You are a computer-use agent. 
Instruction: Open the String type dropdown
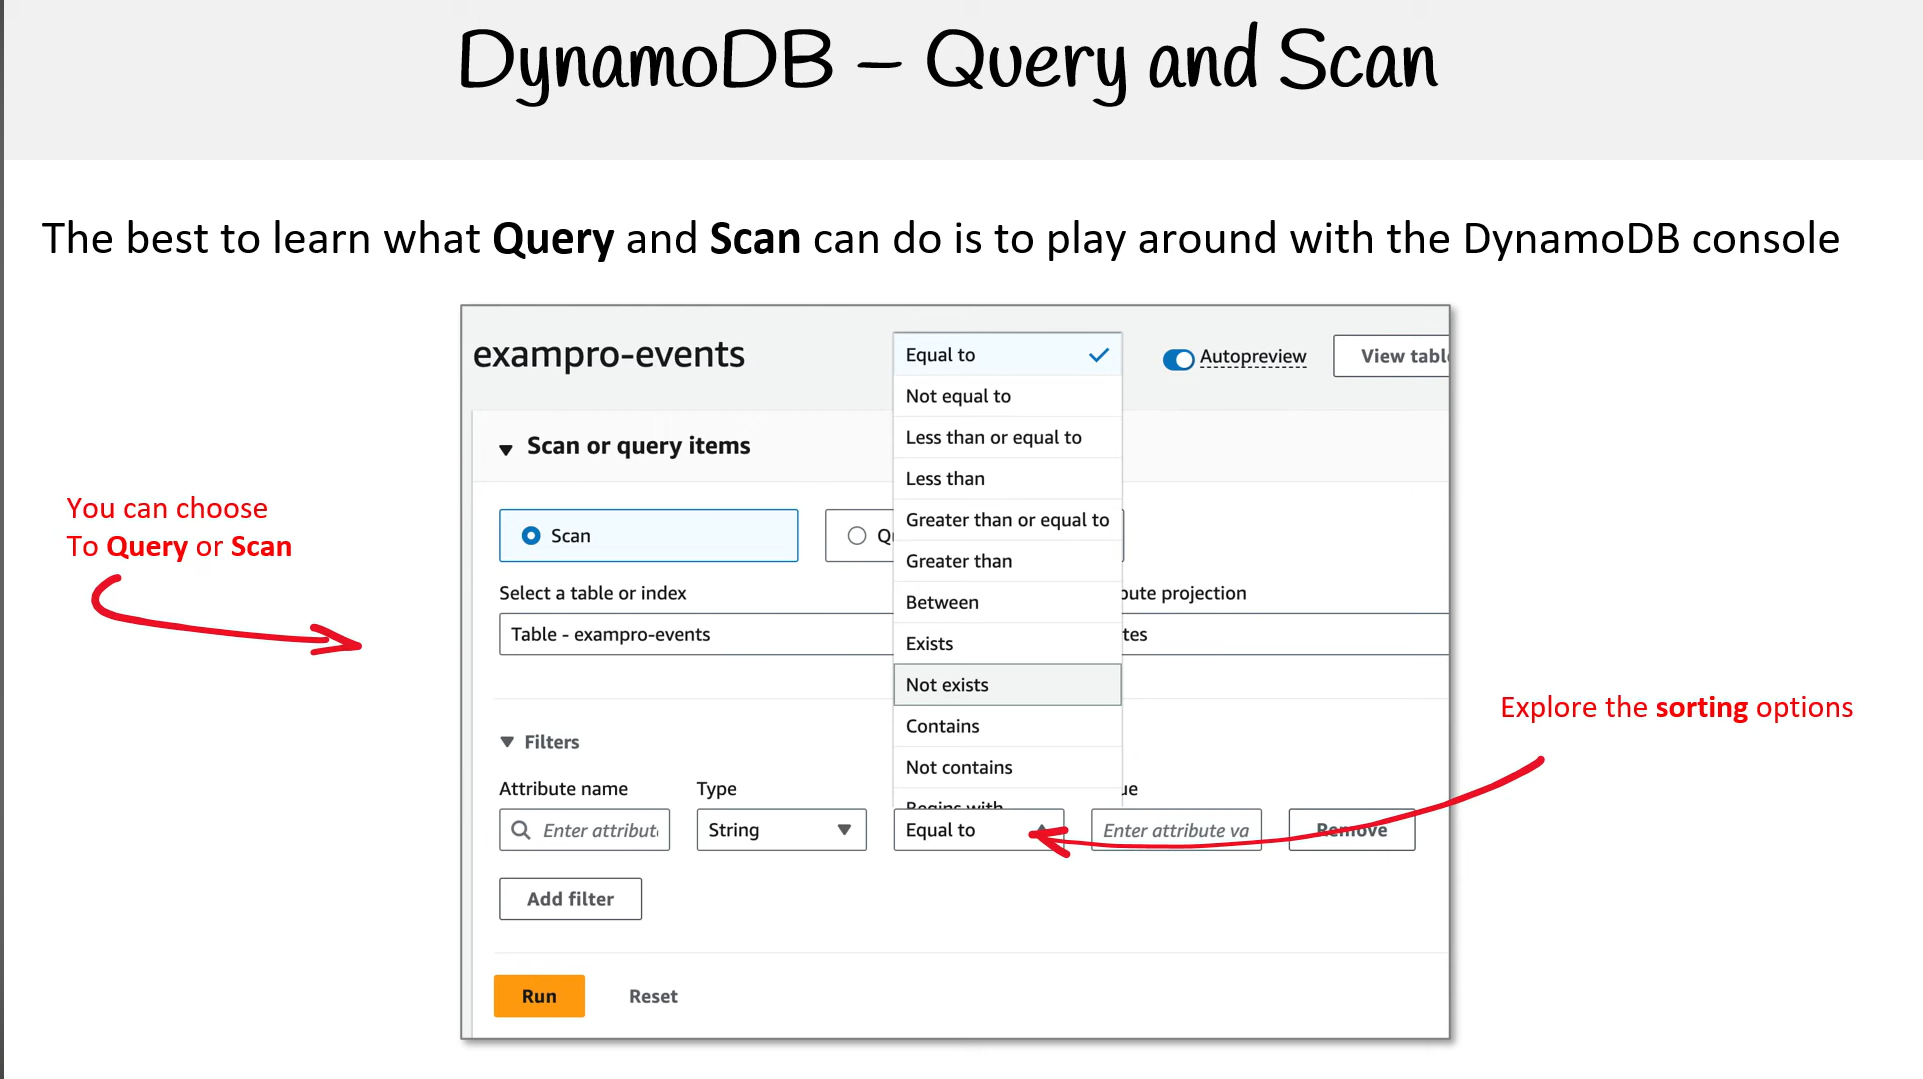pos(782,830)
